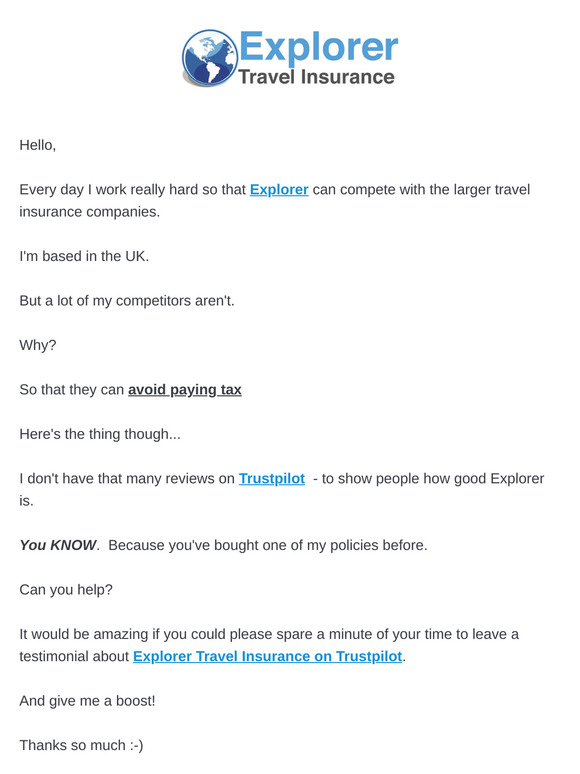Image resolution: width=580 pixels, height=774 pixels.
Task: Click the Hello greeting line
Action: click(38, 145)
